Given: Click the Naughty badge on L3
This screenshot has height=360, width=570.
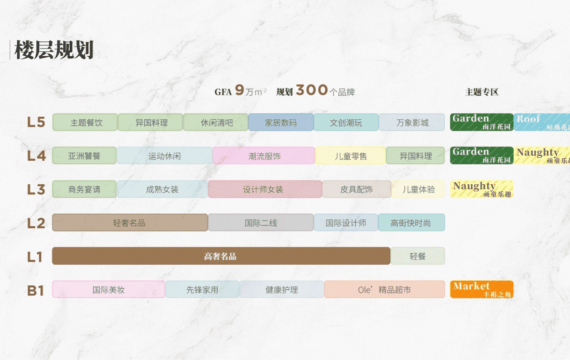Looking at the screenshot, I should pos(482,189).
